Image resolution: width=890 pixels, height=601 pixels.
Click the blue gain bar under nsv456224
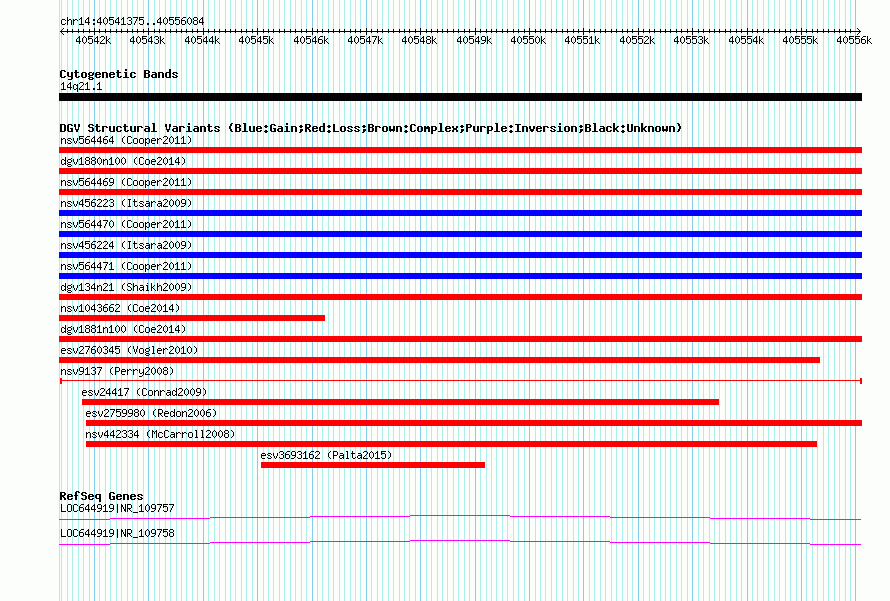(x=460, y=255)
